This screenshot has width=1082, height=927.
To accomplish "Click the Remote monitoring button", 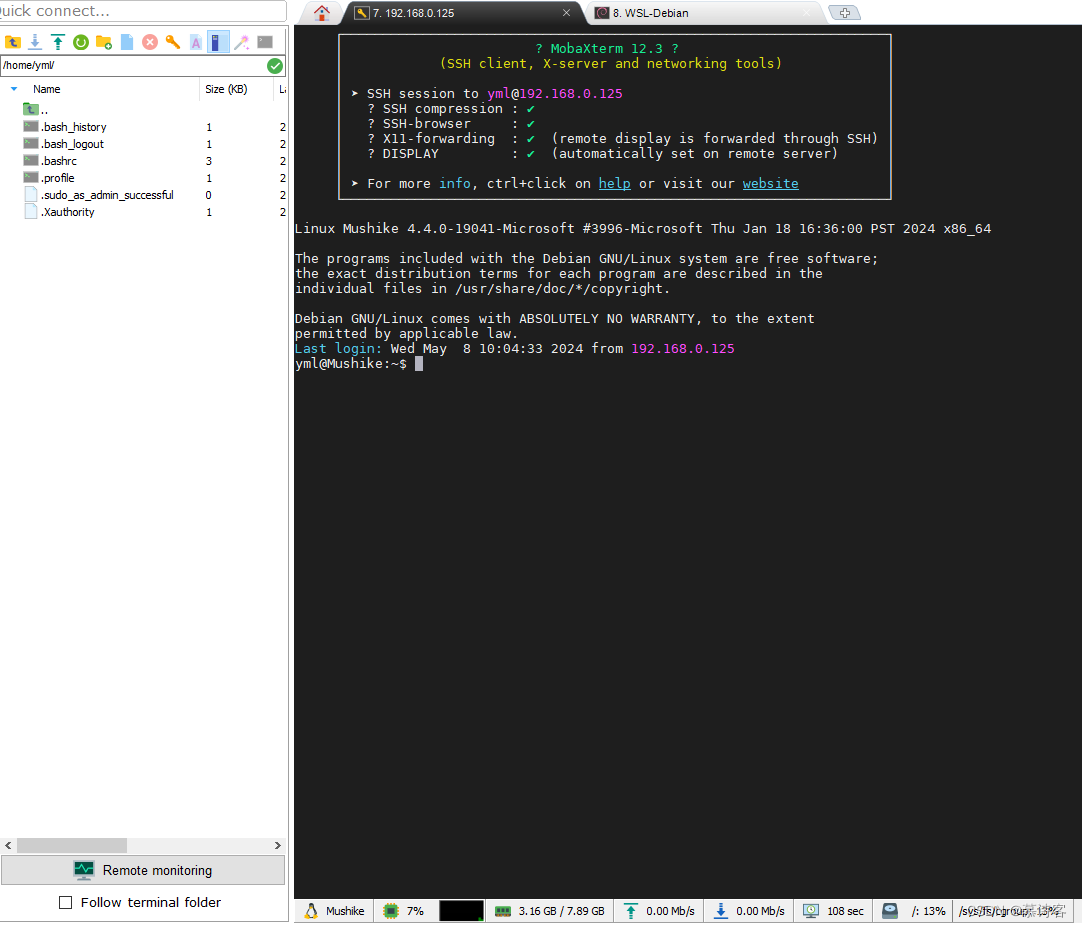I will point(143,870).
